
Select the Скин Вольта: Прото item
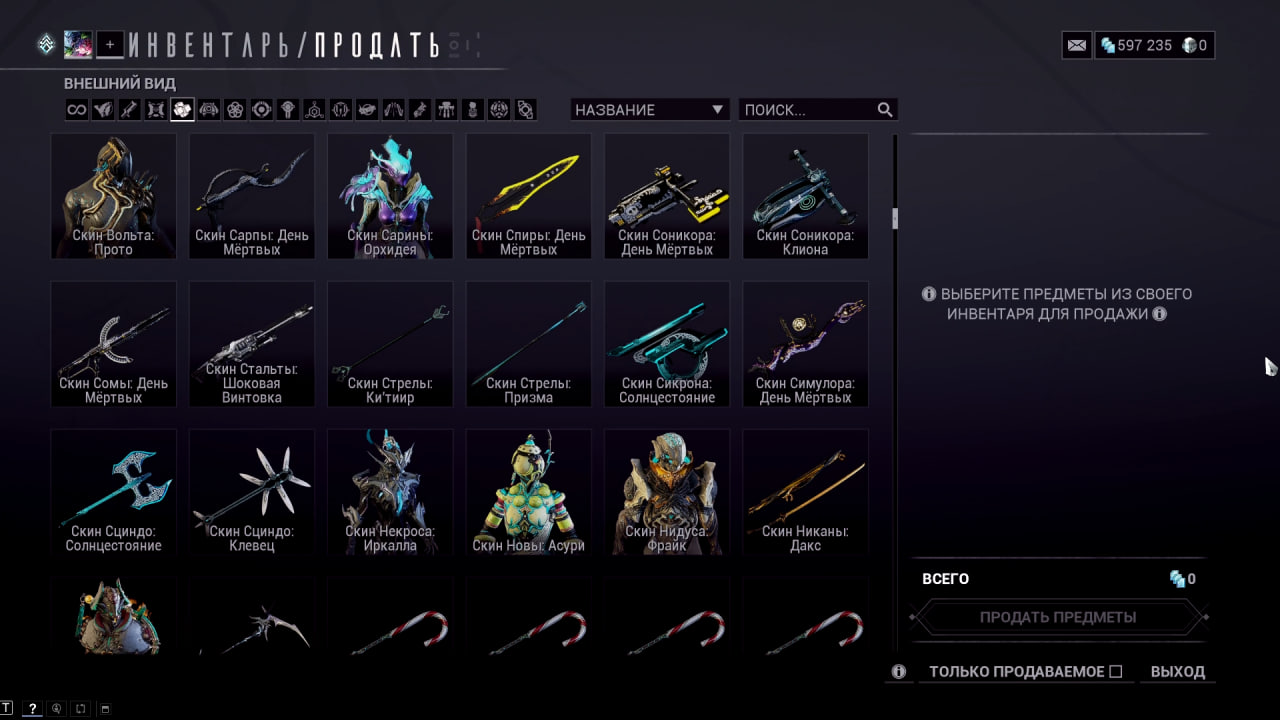pyautogui.click(x=114, y=196)
